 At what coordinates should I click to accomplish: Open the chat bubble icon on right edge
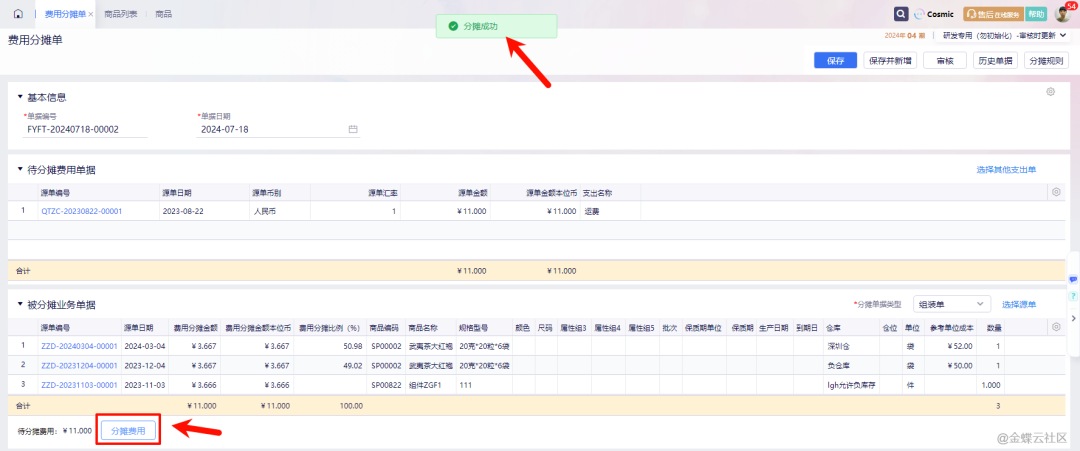pos(1073,279)
